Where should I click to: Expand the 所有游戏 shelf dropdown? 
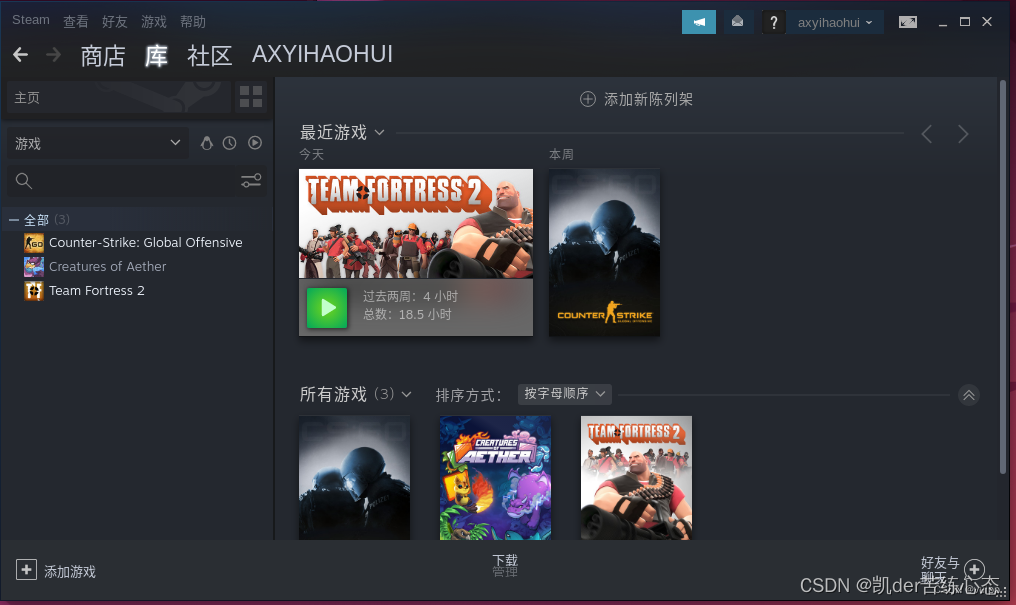click(x=355, y=394)
